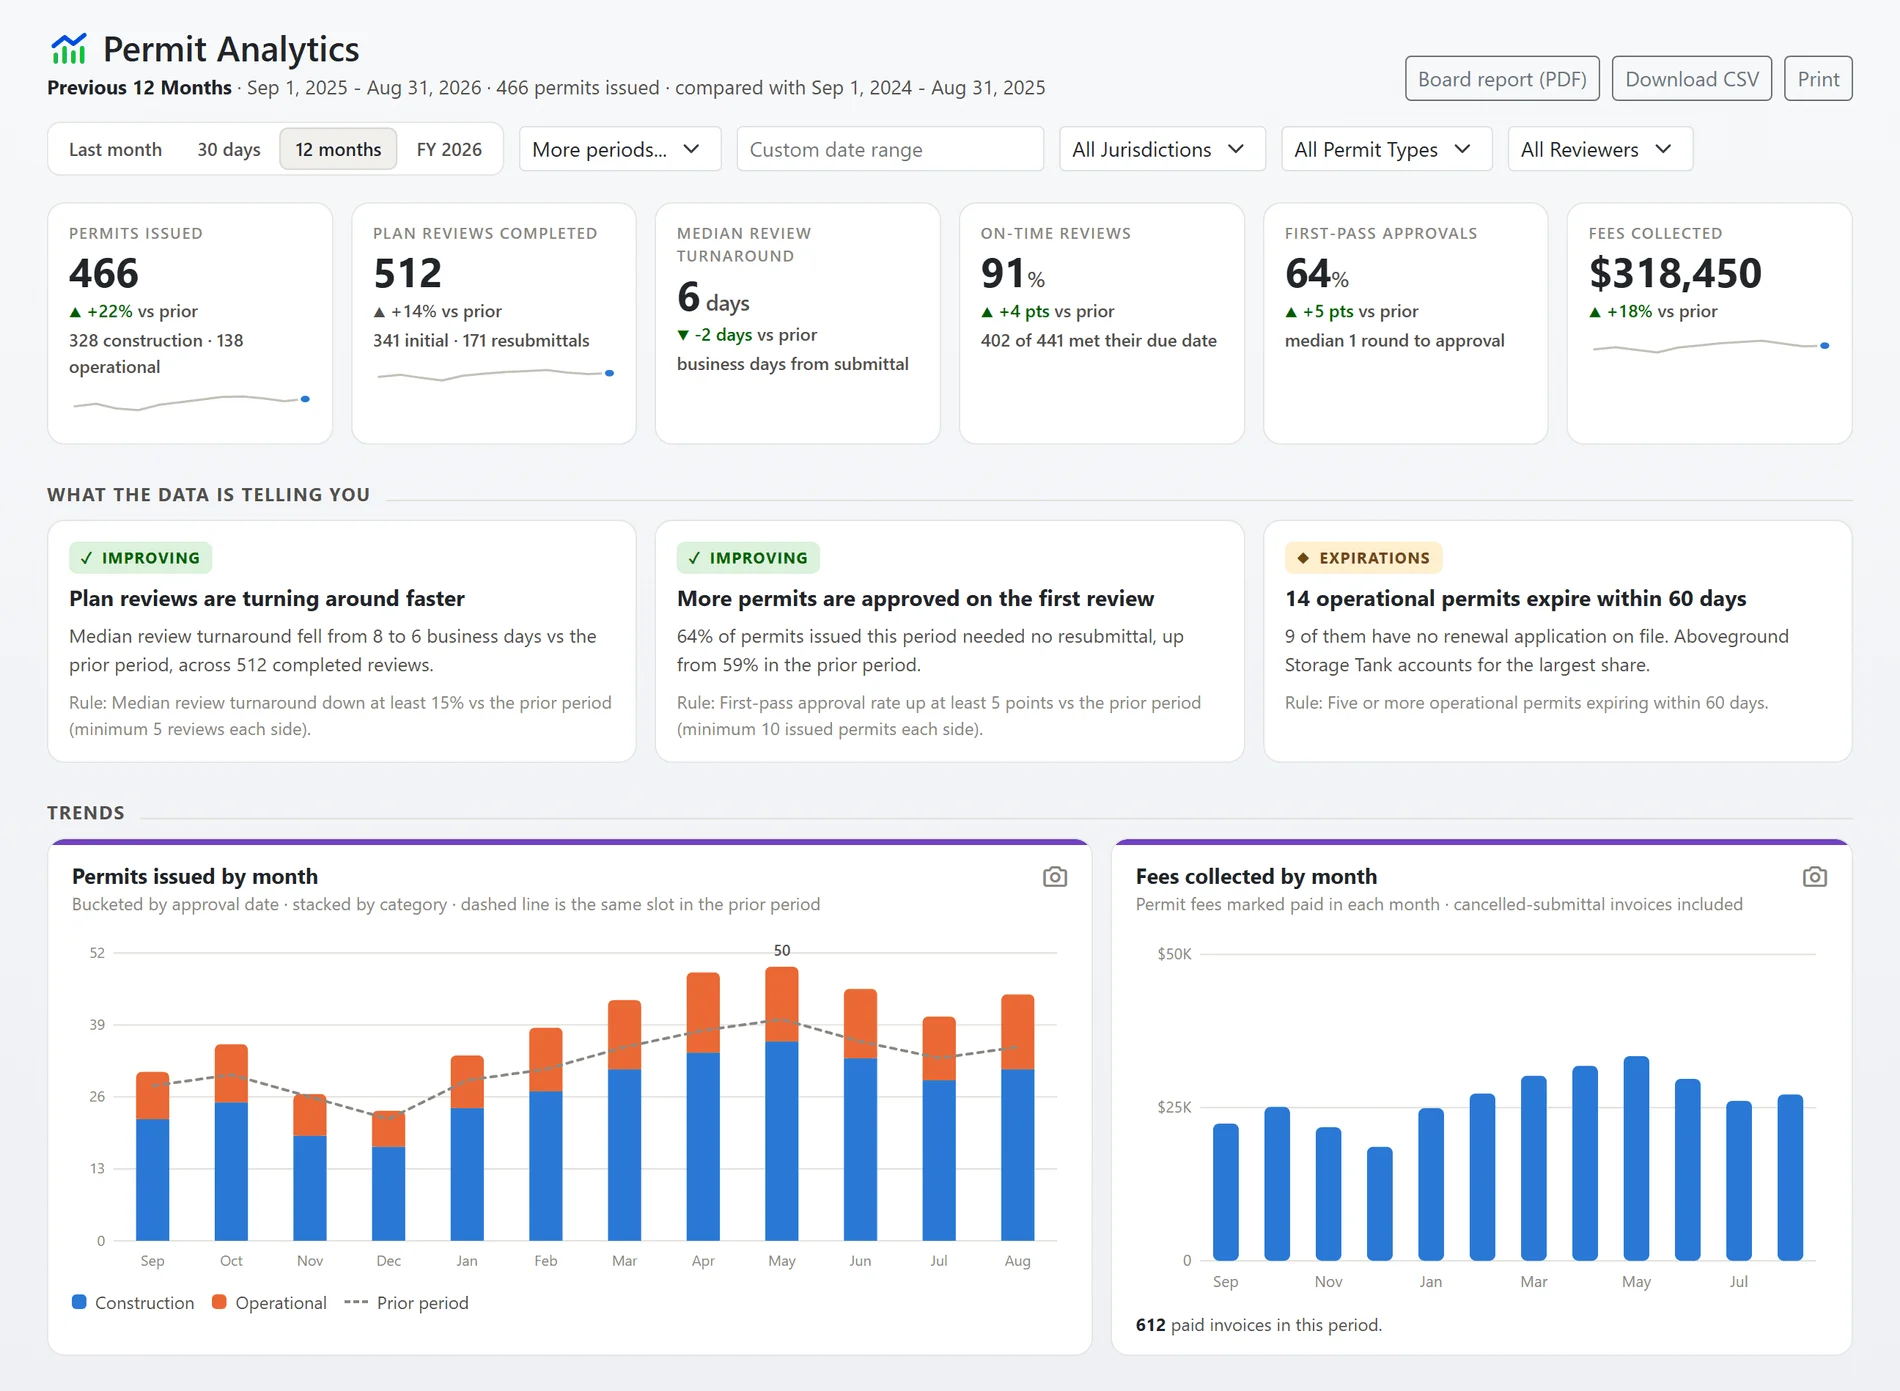The height and width of the screenshot is (1391, 1900).
Task: Click the 'What the data is telling you' heading
Action: [208, 494]
